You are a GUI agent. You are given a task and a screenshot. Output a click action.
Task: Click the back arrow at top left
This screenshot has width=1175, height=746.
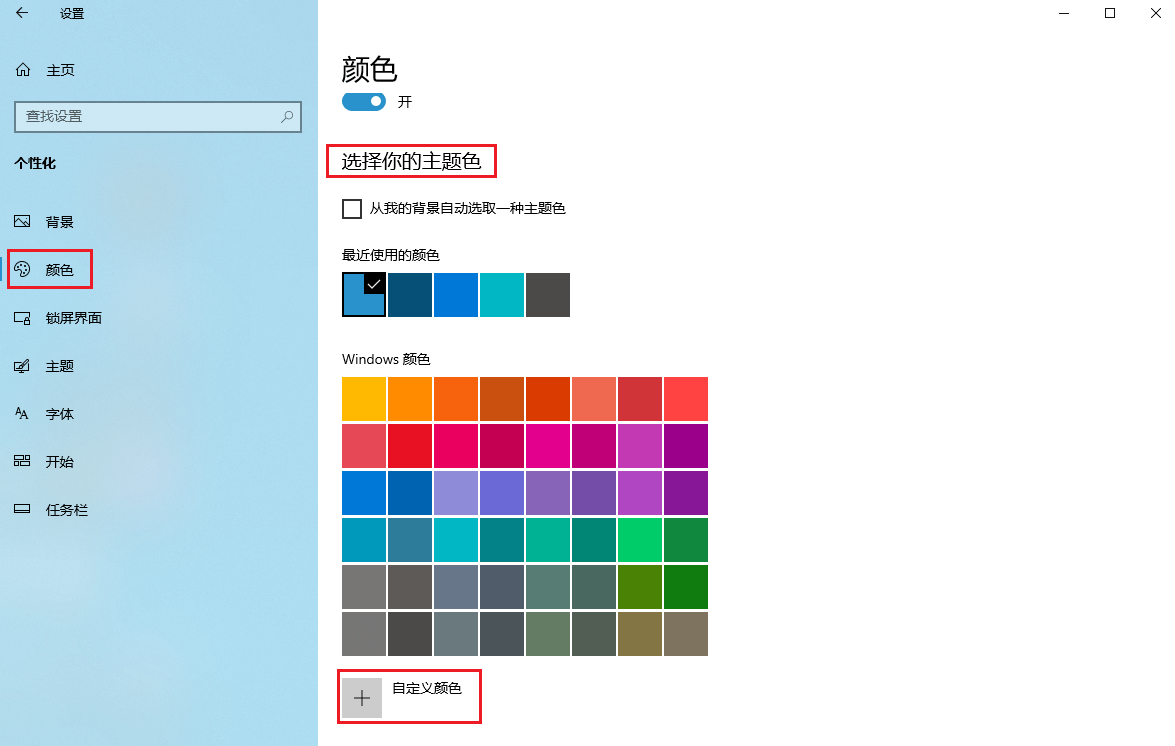click(x=21, y=14)
